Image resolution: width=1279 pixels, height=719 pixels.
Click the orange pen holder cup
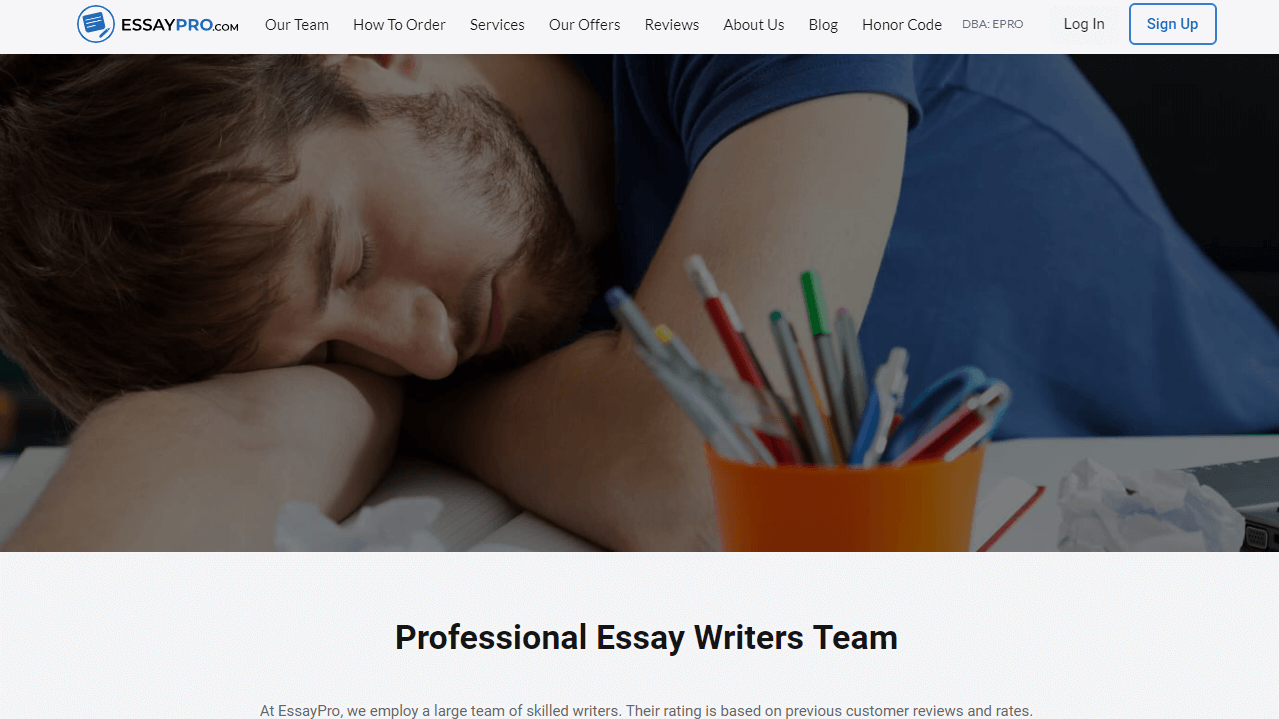pyautogui.click(x=845, y=497)
